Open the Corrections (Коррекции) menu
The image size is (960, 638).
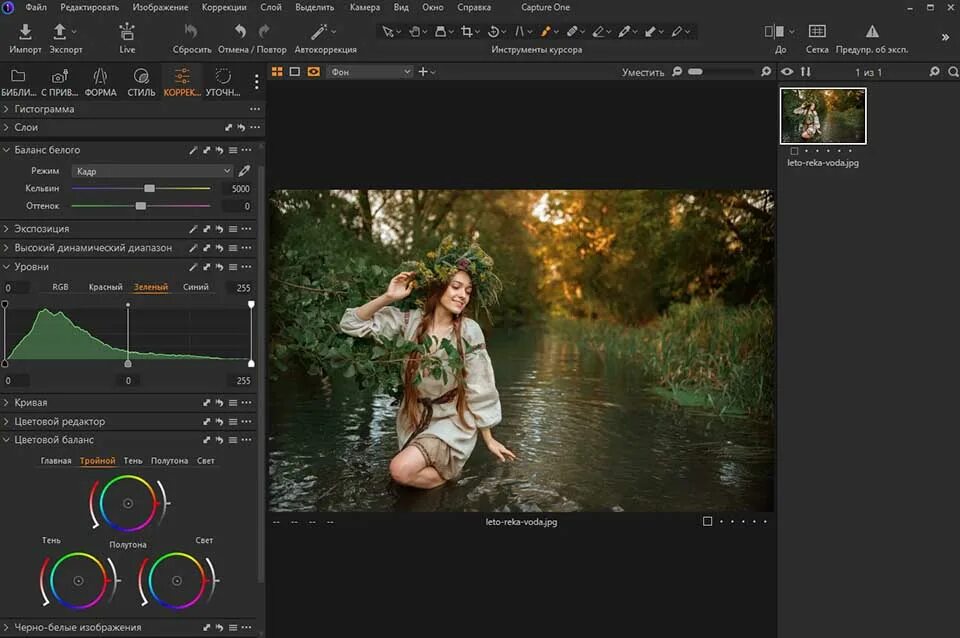click(x=223, y=7)
